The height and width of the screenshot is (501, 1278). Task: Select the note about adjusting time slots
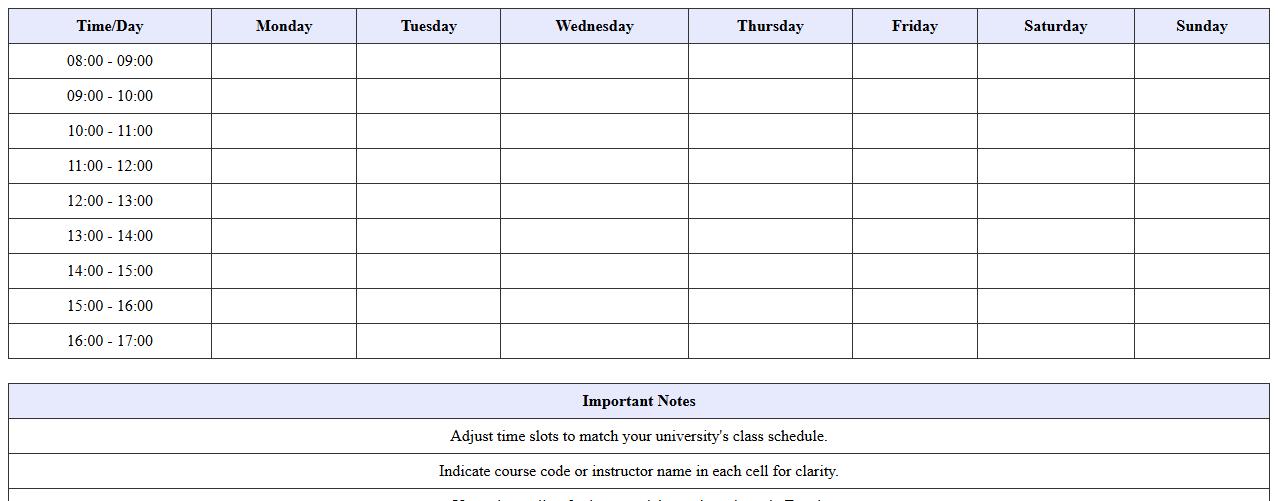tap(639, 436)
